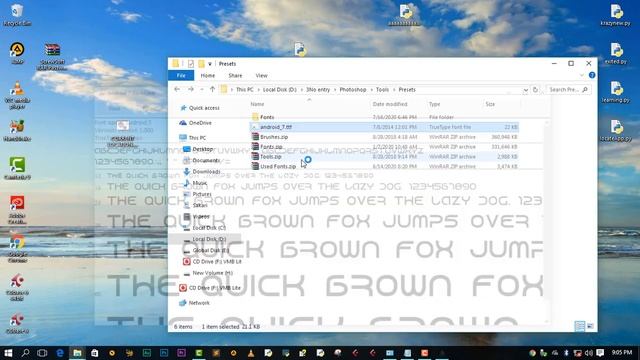
Task: Sort by Size column header
Action: pyautogui.click(x=490, y=104)
